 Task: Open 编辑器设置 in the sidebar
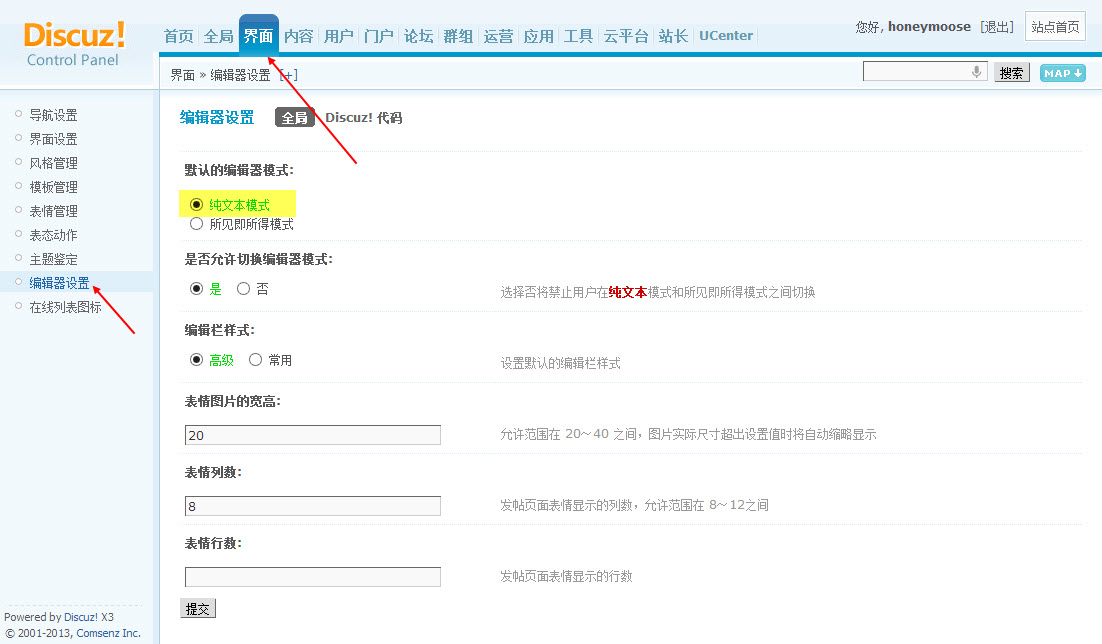point(59,283)
